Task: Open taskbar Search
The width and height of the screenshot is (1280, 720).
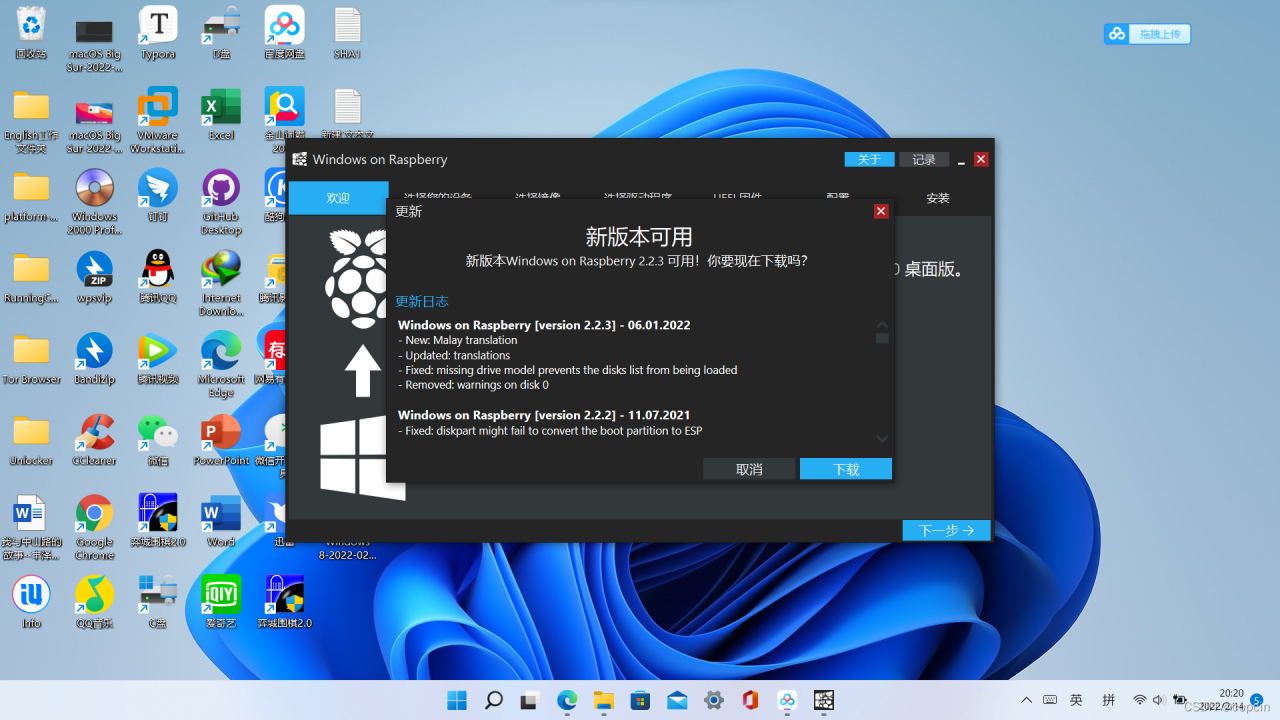Action: tap(493, 700)
